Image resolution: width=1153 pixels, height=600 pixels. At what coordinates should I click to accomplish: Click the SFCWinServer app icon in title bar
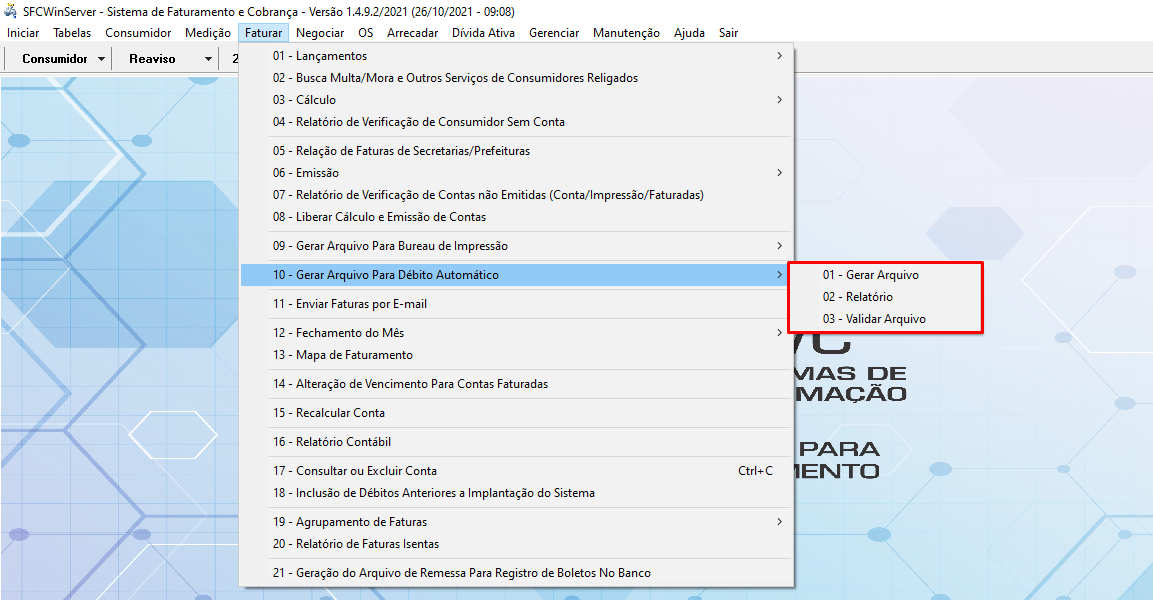[11, 12]
